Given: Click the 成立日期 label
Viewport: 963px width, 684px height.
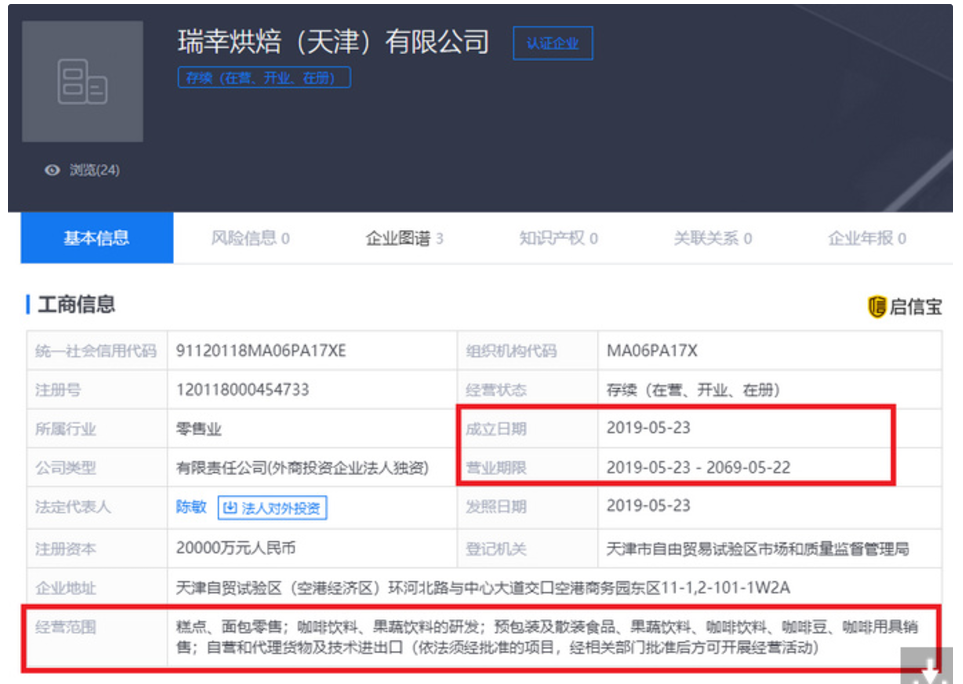Looking at the screenshot, I should pyautogui.click(x=496, y=429).
